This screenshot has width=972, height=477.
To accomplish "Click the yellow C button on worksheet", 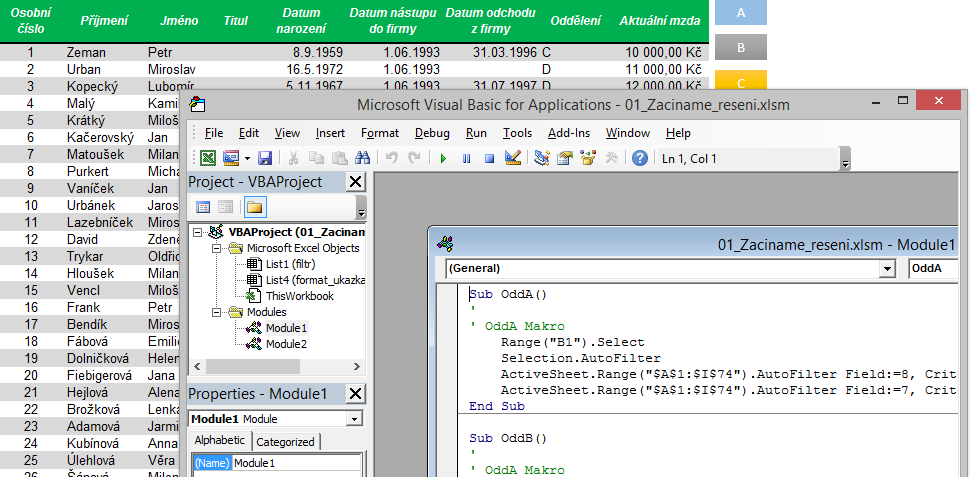I will pyautogui.click(x=741, y=81).
